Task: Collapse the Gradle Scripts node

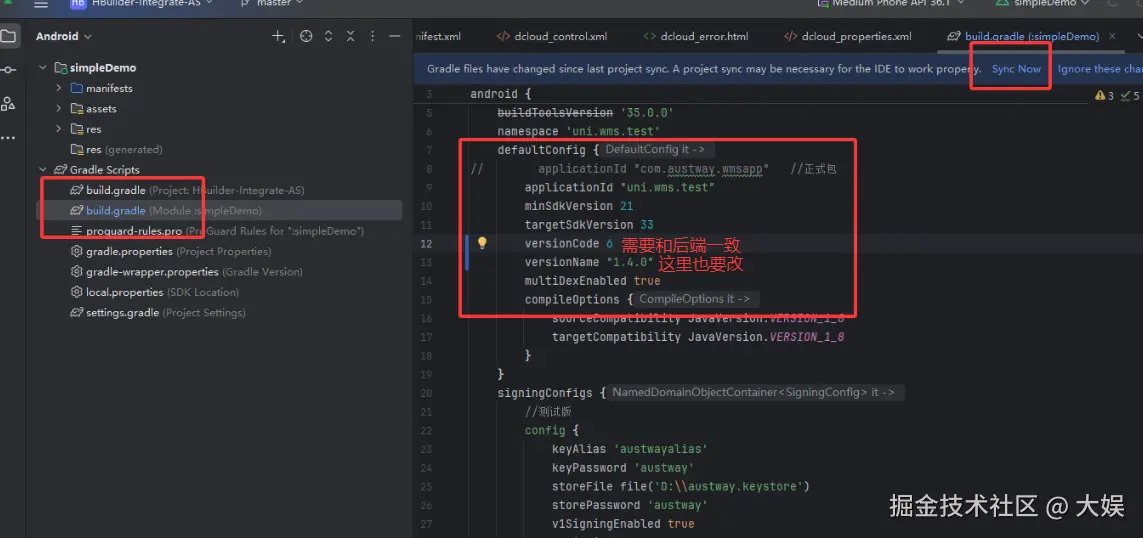Action: click(x=42, y=170)
